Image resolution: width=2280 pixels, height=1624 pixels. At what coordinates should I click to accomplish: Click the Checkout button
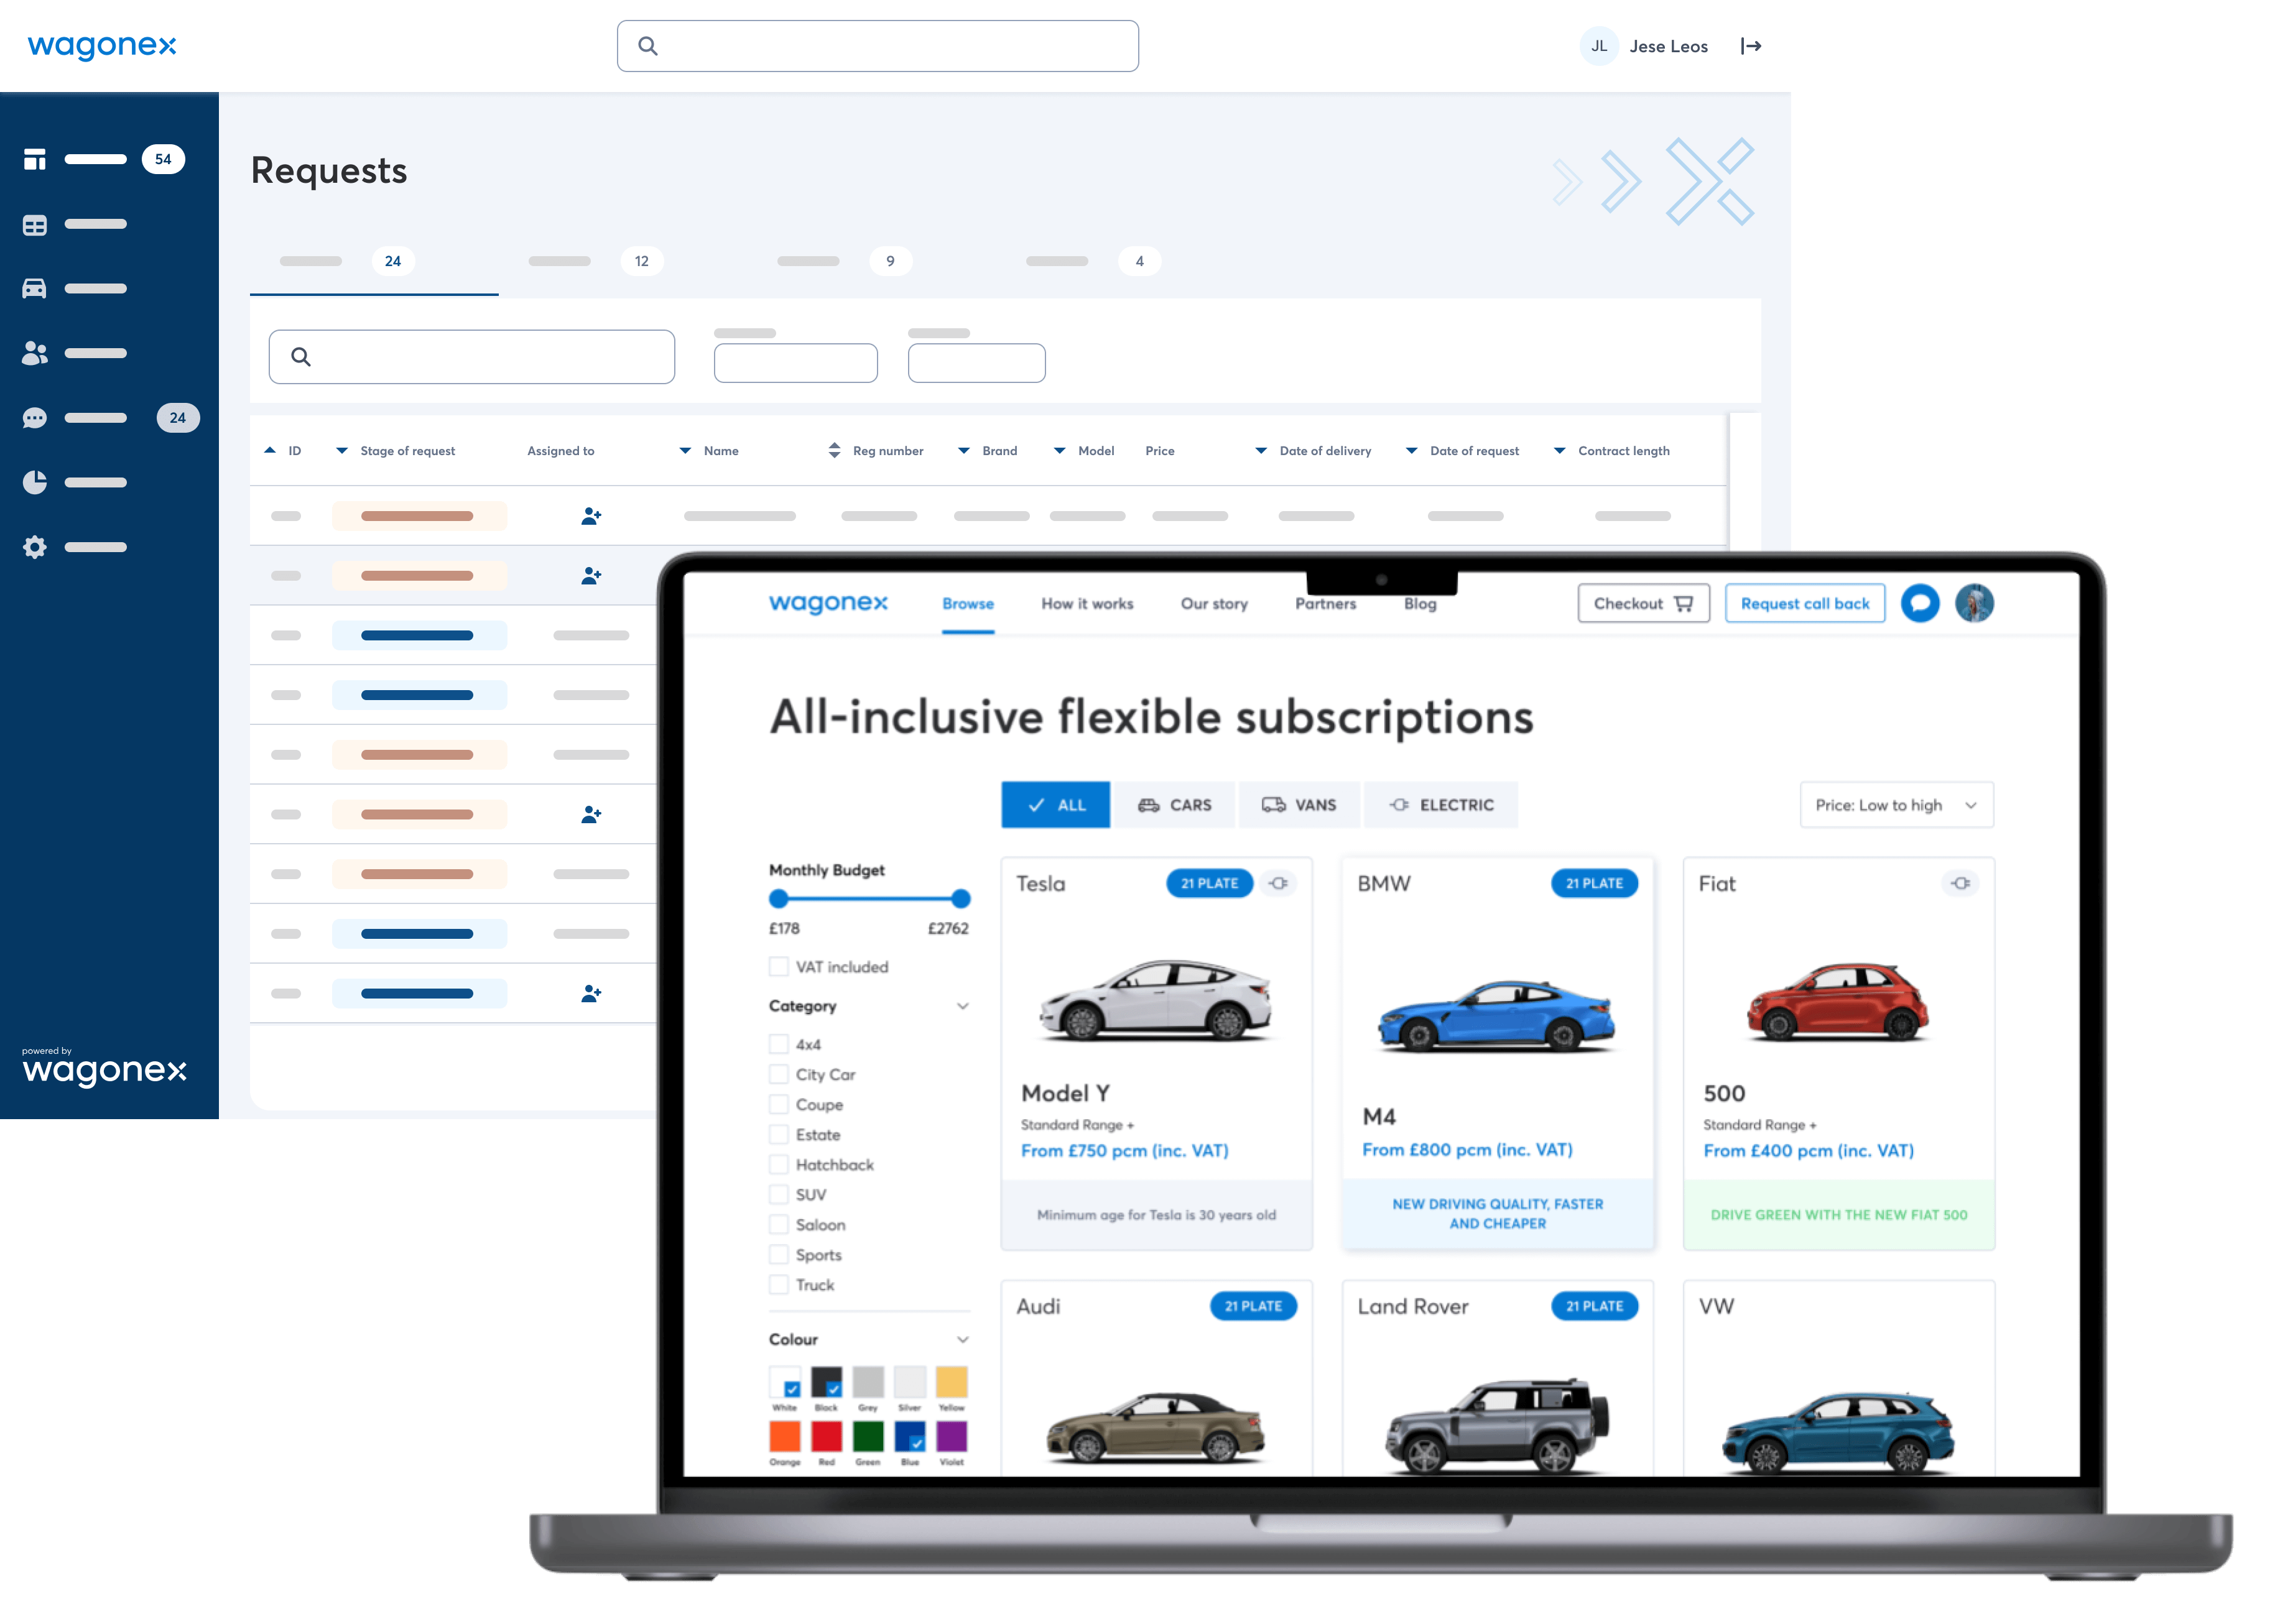pos(1643,603)
